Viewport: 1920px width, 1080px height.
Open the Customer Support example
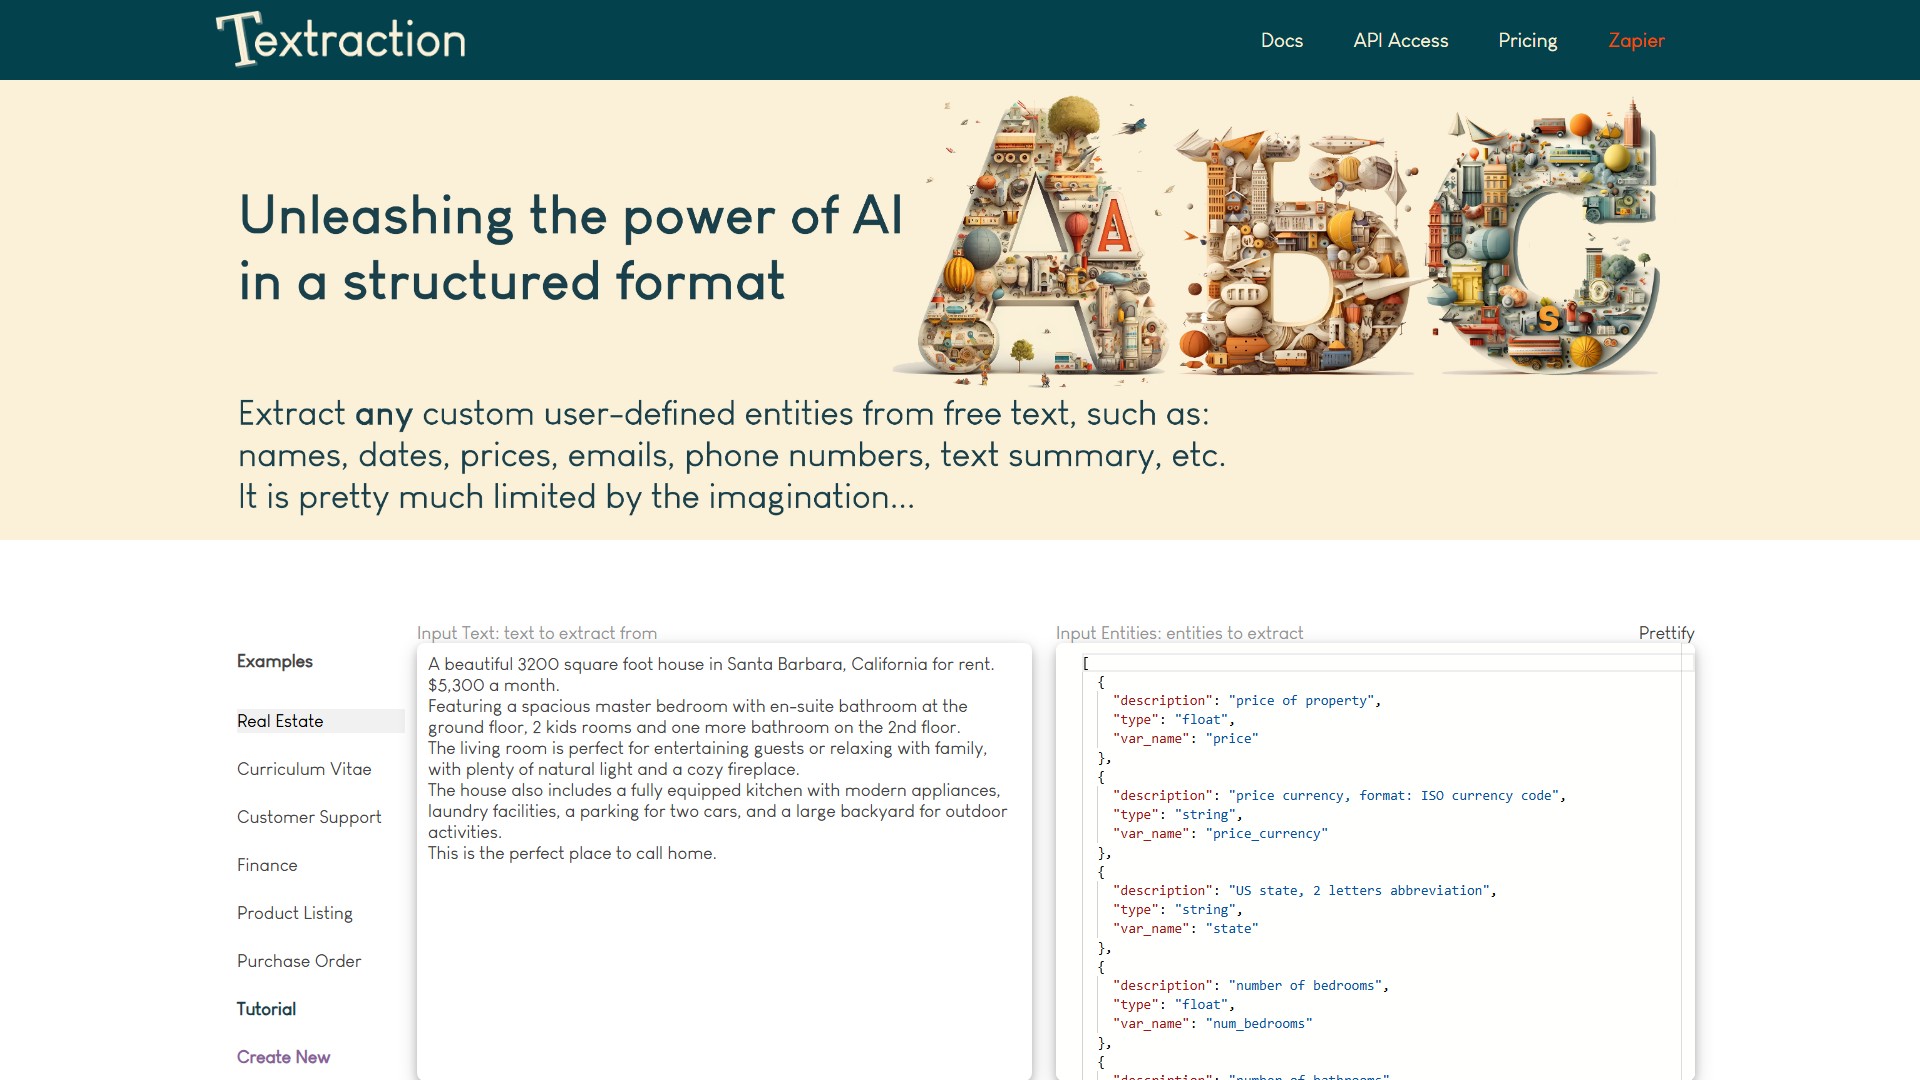pos(308,817)
